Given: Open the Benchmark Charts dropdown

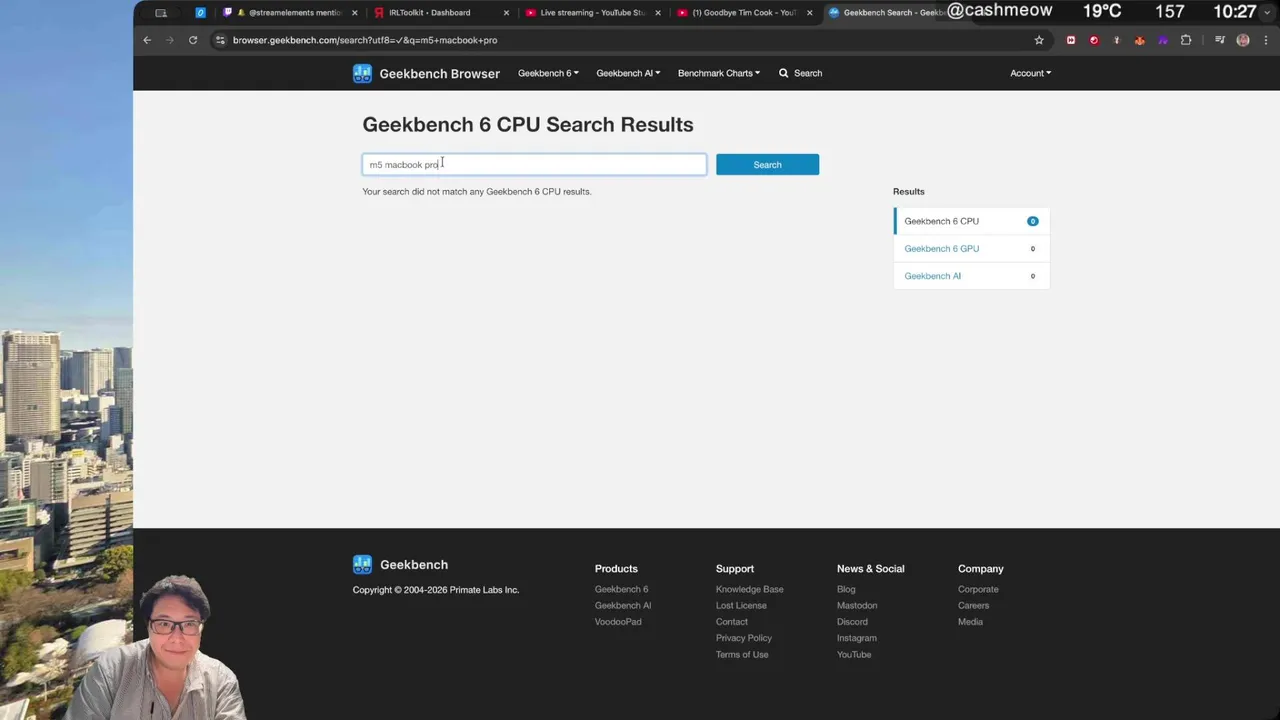Looking at the screenshot, I should (x=719, y=73).
